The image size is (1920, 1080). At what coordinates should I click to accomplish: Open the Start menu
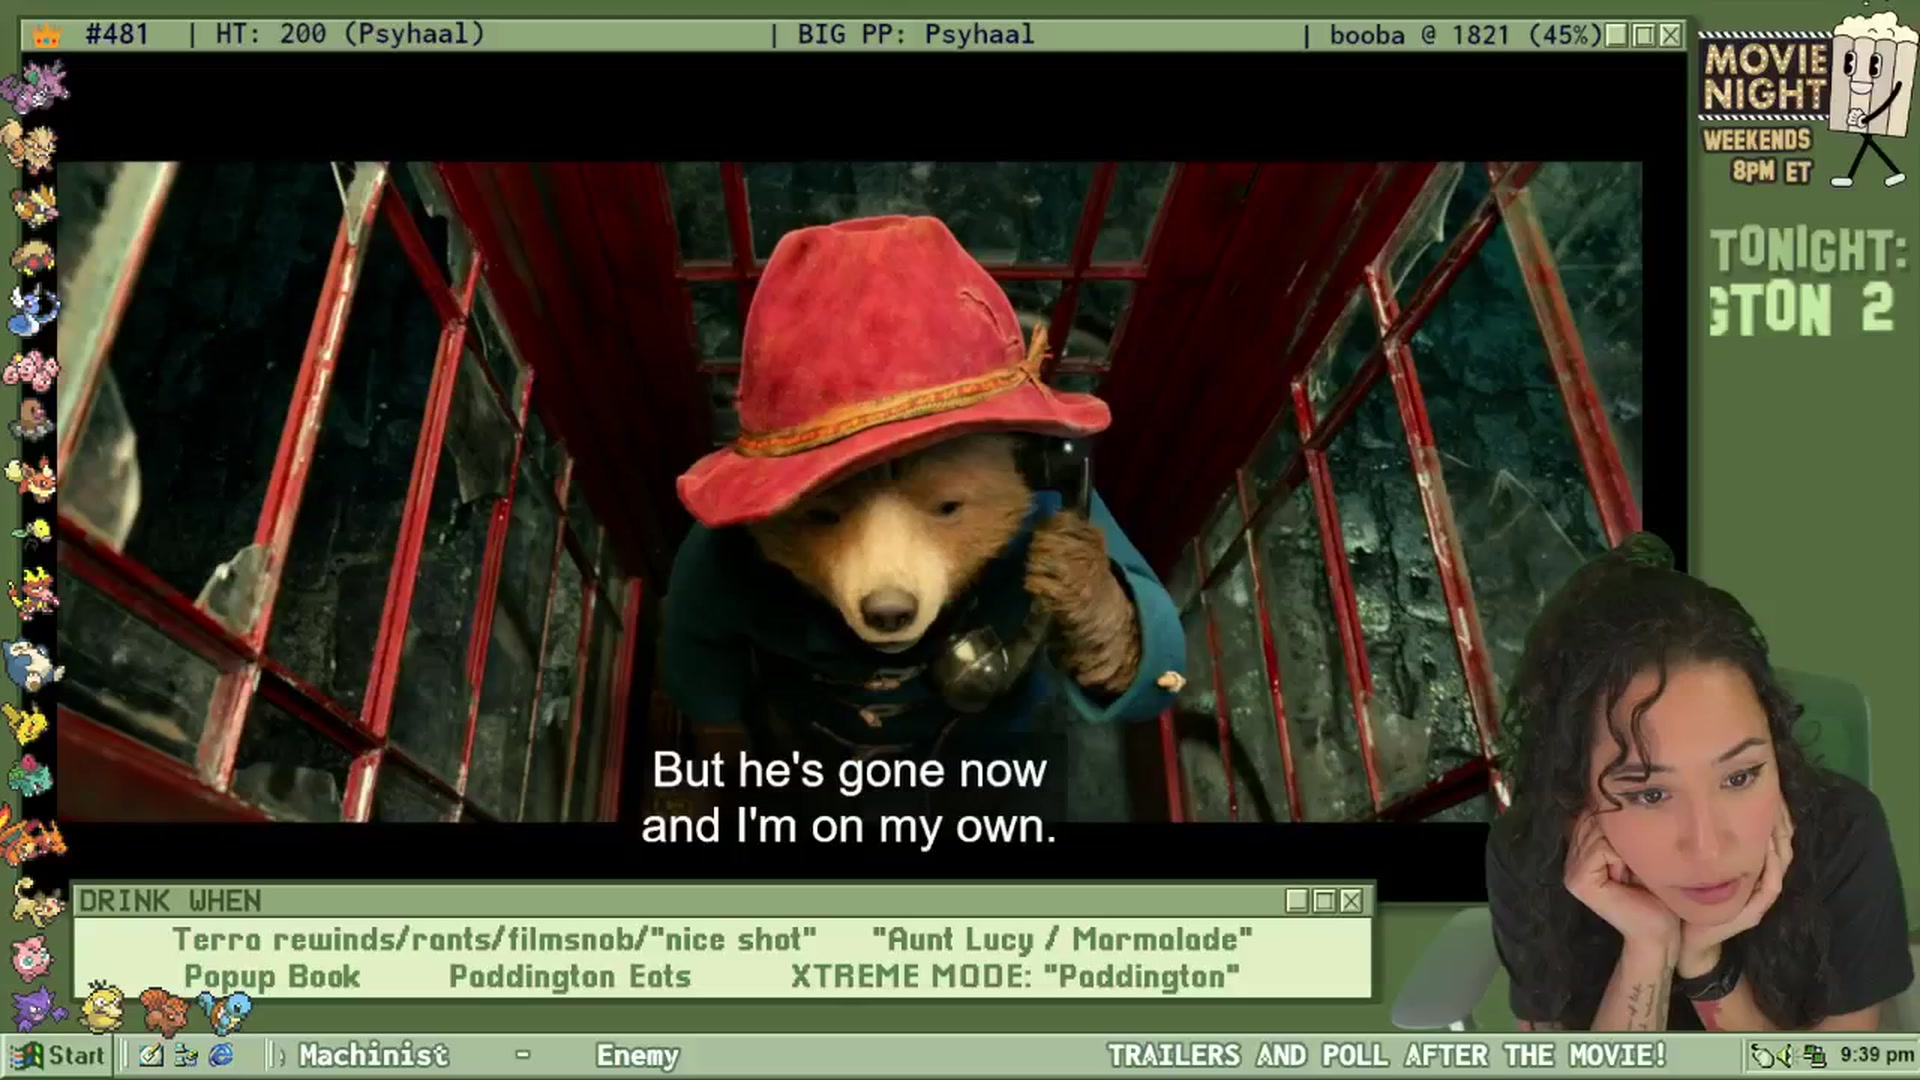(58, 1055)
